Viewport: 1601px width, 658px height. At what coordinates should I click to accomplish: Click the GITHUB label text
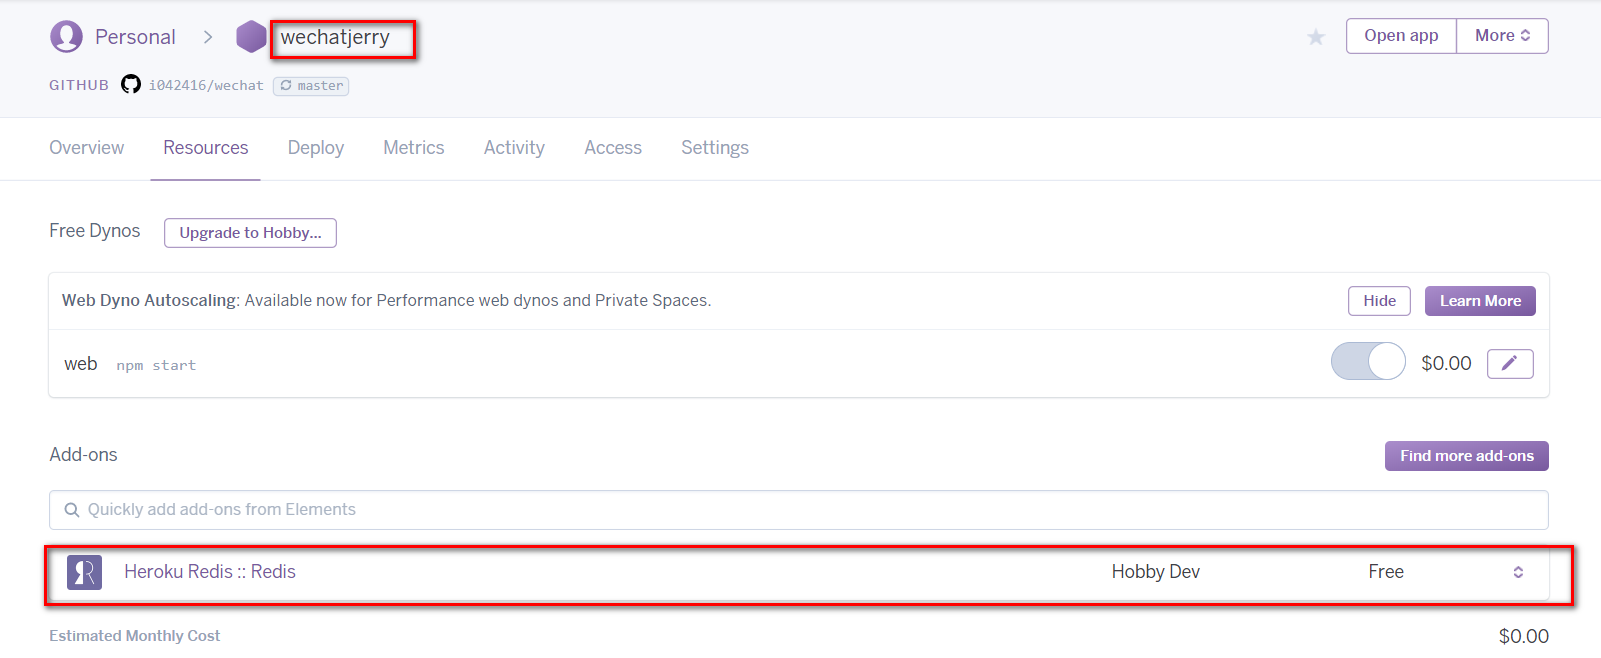(x=79, y=86)
